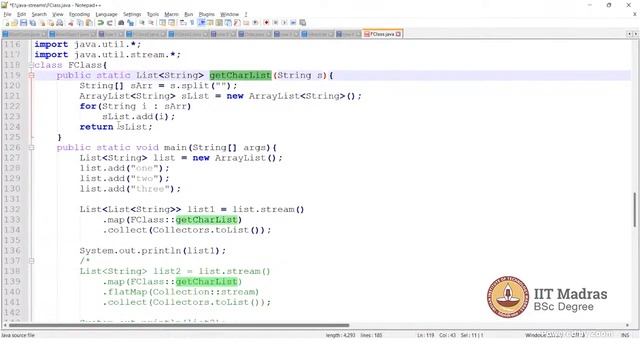Open the Settings menu
Screen dimensions: 640x360
pyautogui.click(x=132, y=14)
